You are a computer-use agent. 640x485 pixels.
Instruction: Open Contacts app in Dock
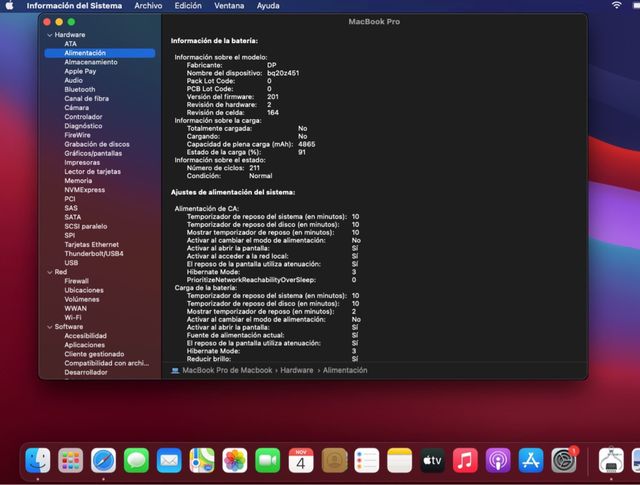334,460
